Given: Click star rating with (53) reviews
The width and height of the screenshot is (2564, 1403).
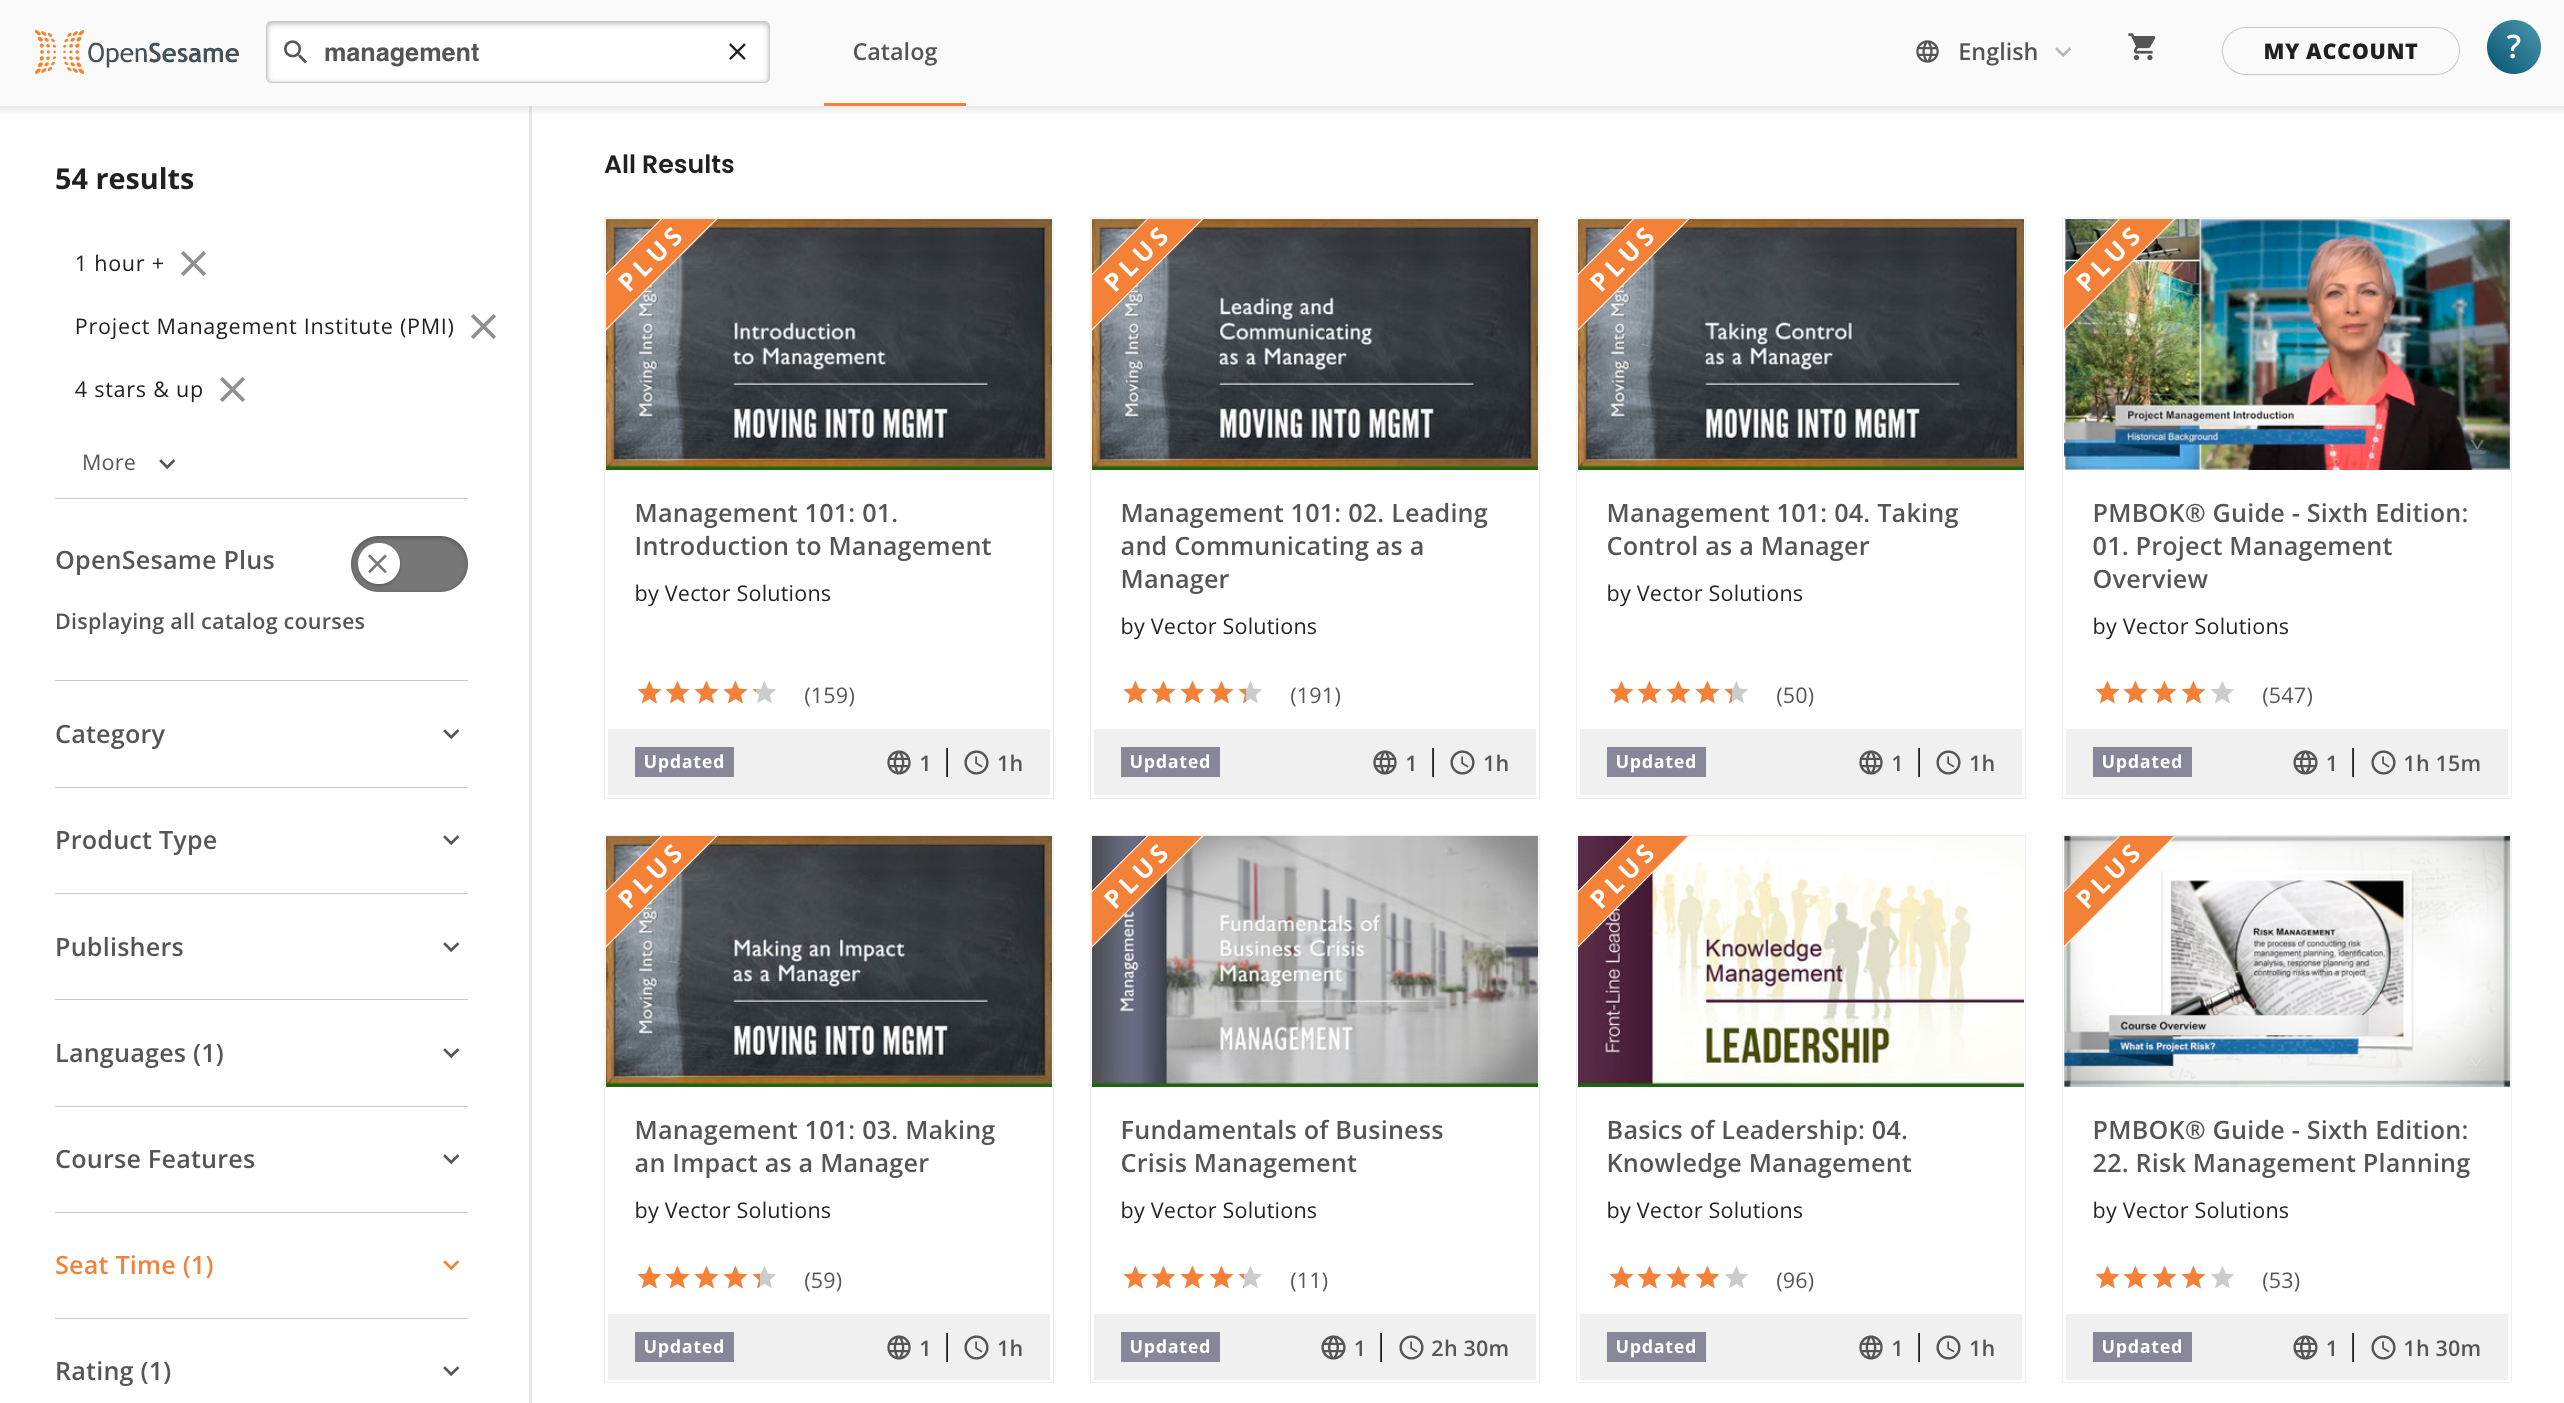Looking at the screenshot, I should click(2164, 1278).
